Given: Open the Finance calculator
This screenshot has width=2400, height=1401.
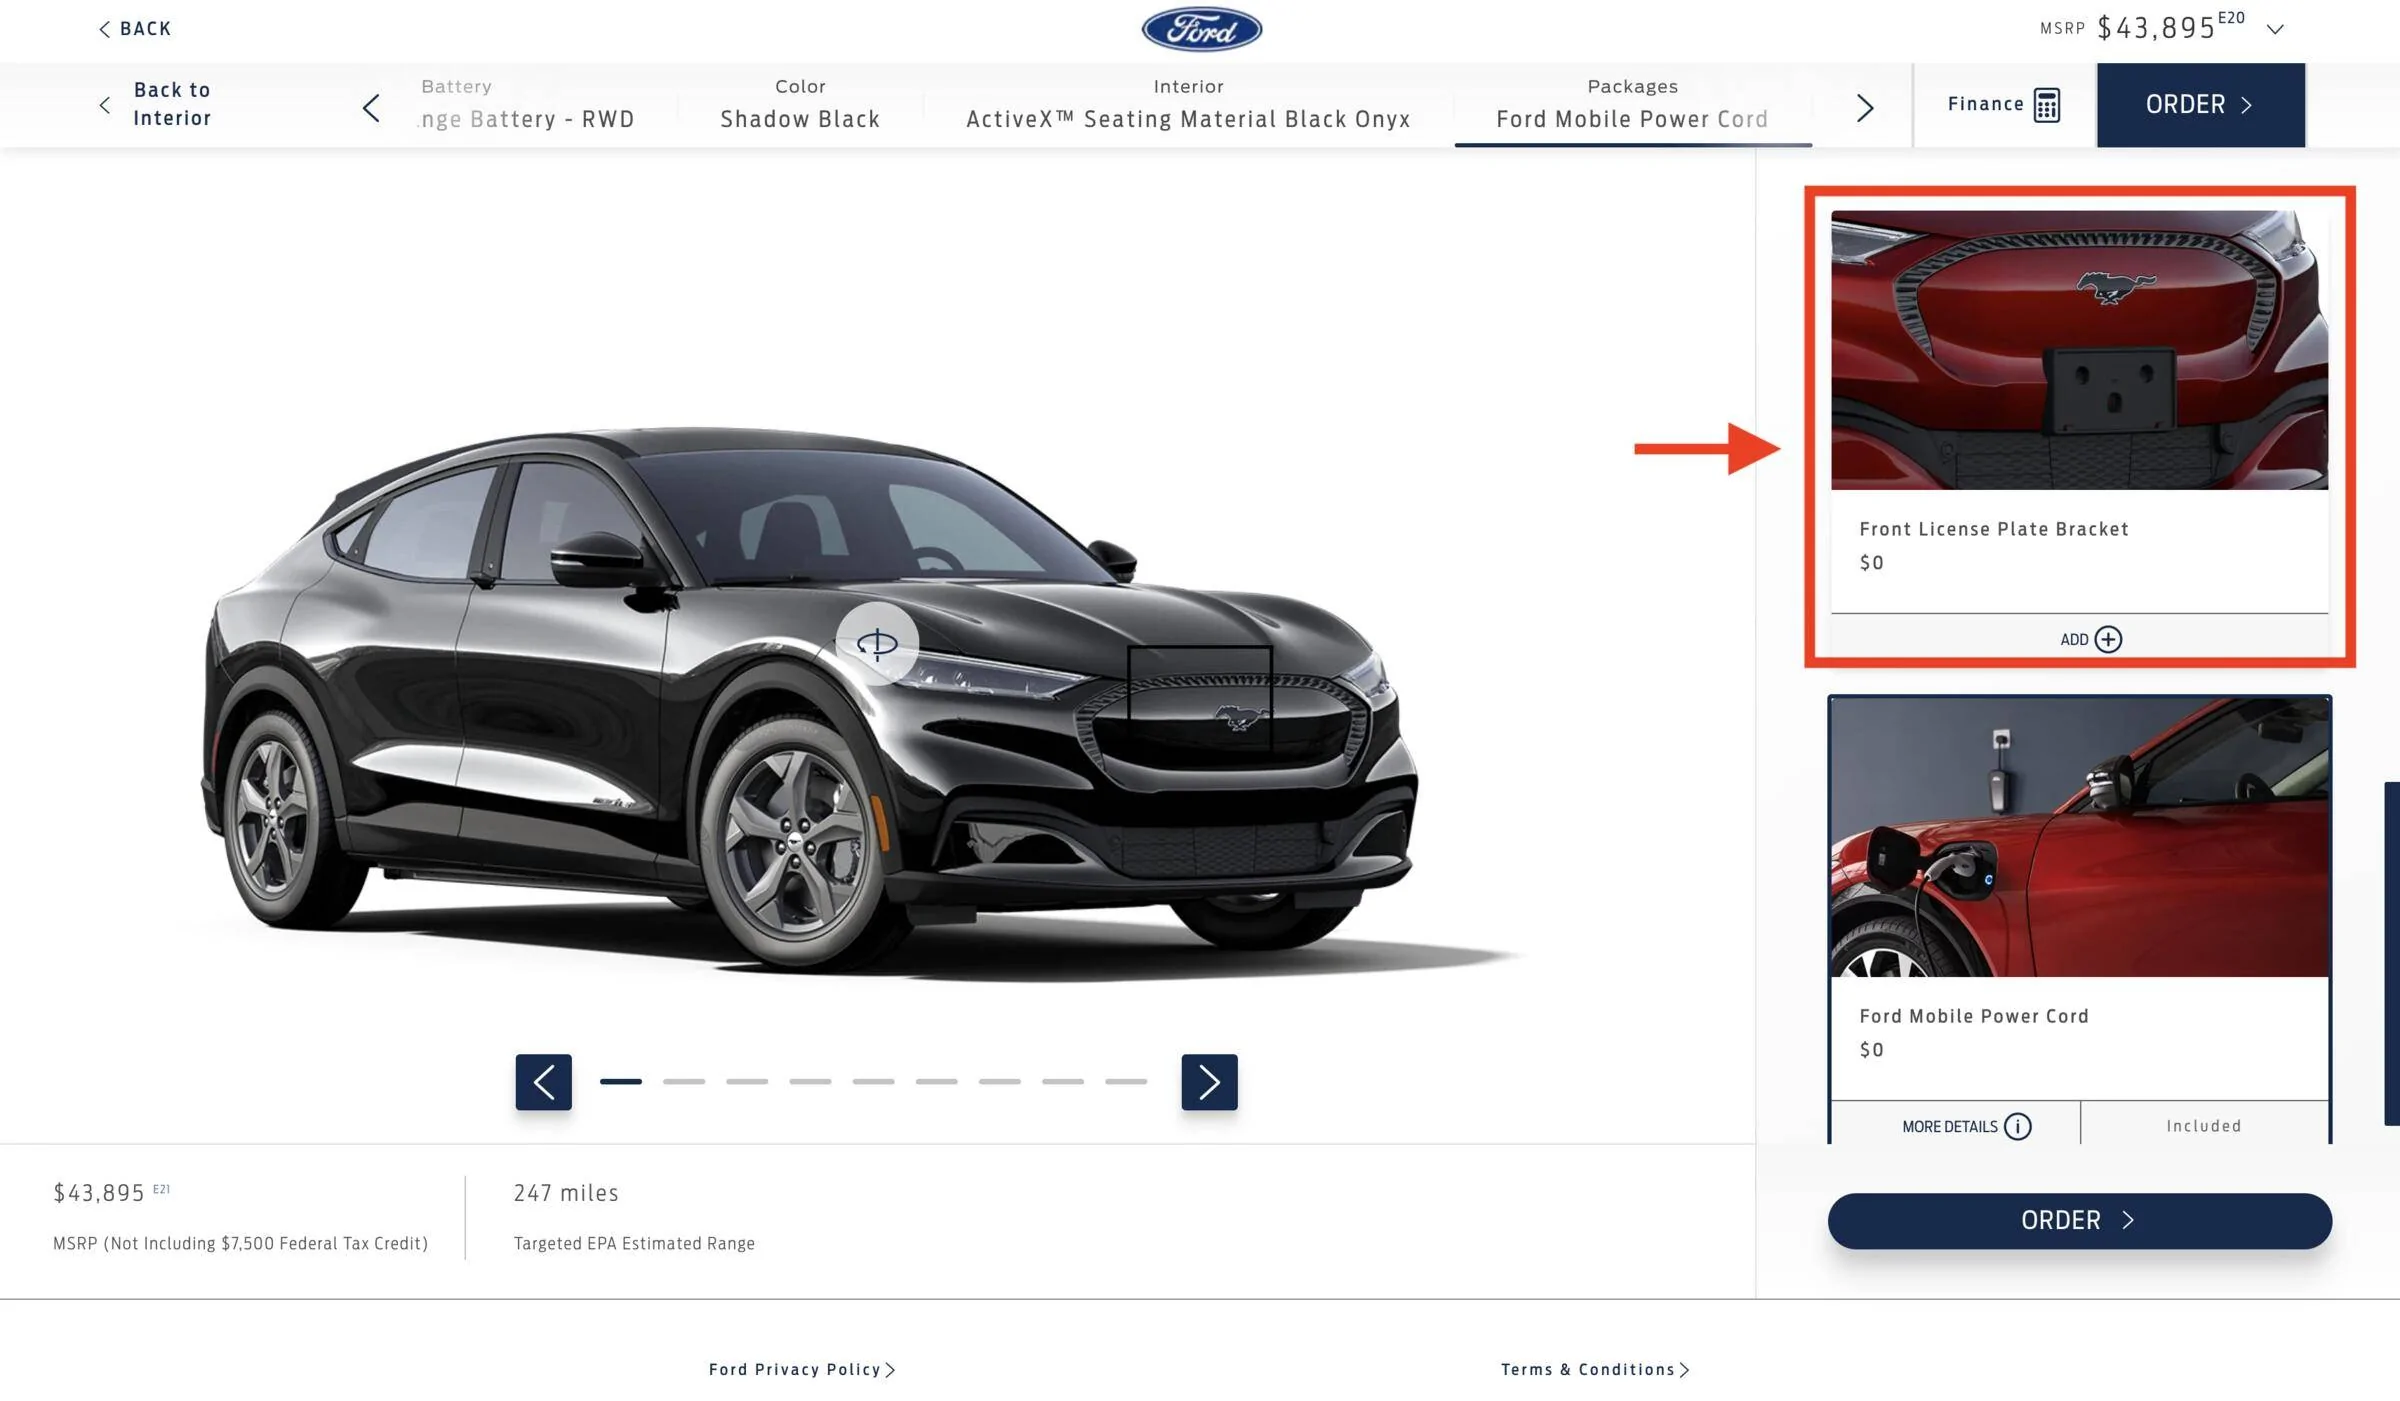Looking at the screenshot, I should [x=2004, y=104].
